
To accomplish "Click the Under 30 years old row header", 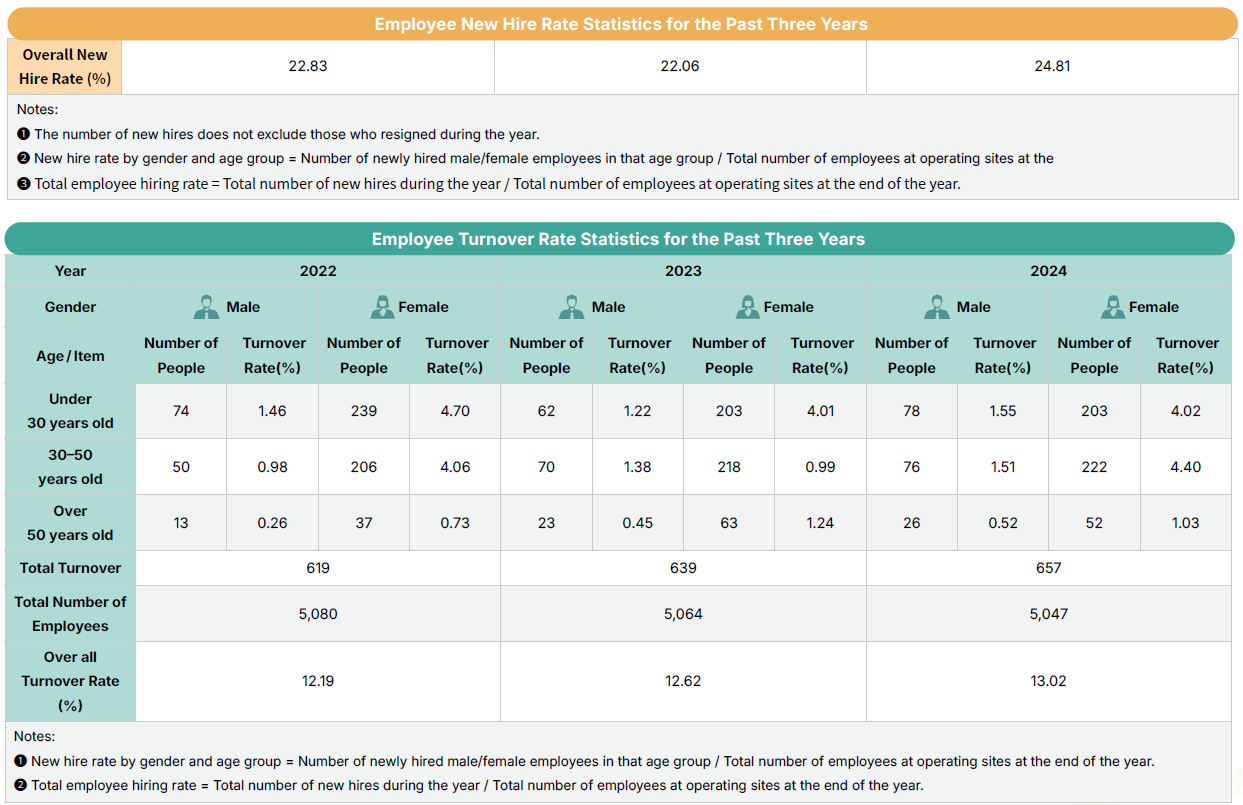I will 69,410.
